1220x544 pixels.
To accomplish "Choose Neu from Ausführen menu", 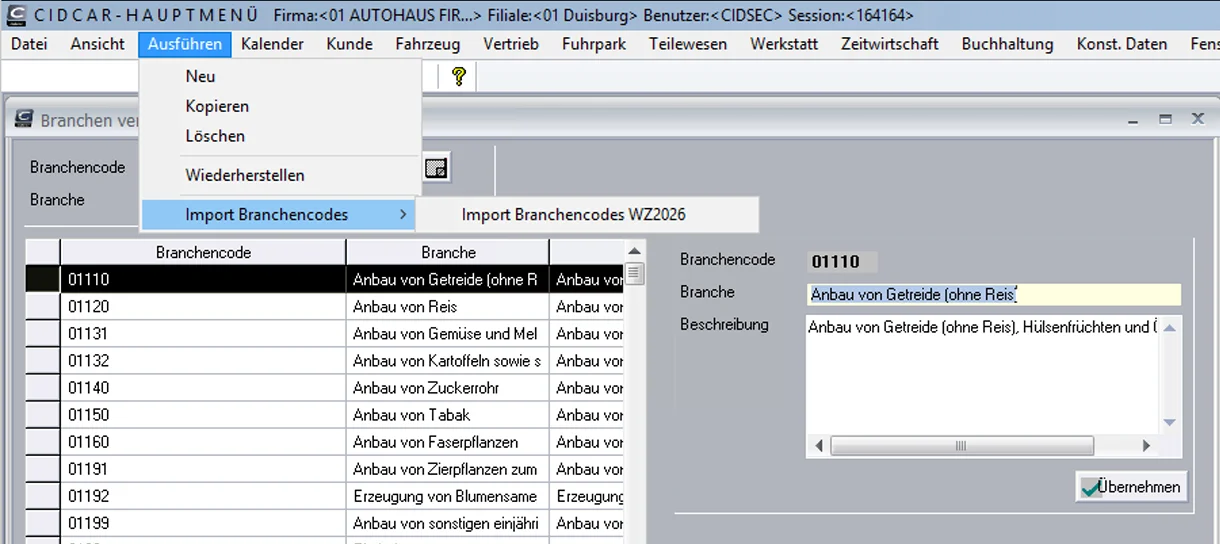I will point(200,76).
